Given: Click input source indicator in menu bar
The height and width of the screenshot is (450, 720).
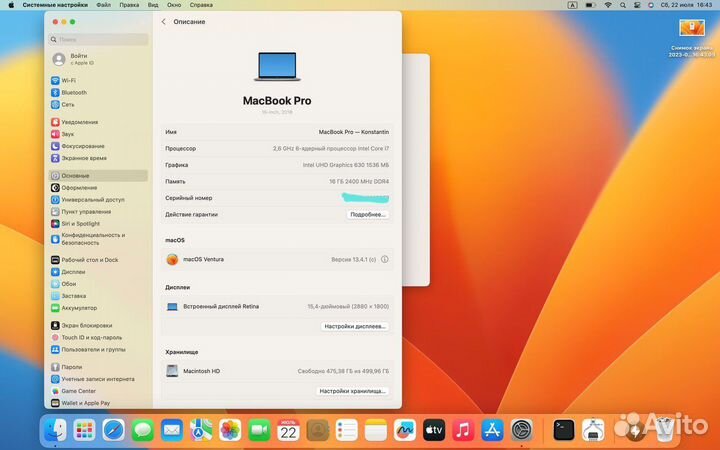Looking at the screenshot, I should click(572, 5).
